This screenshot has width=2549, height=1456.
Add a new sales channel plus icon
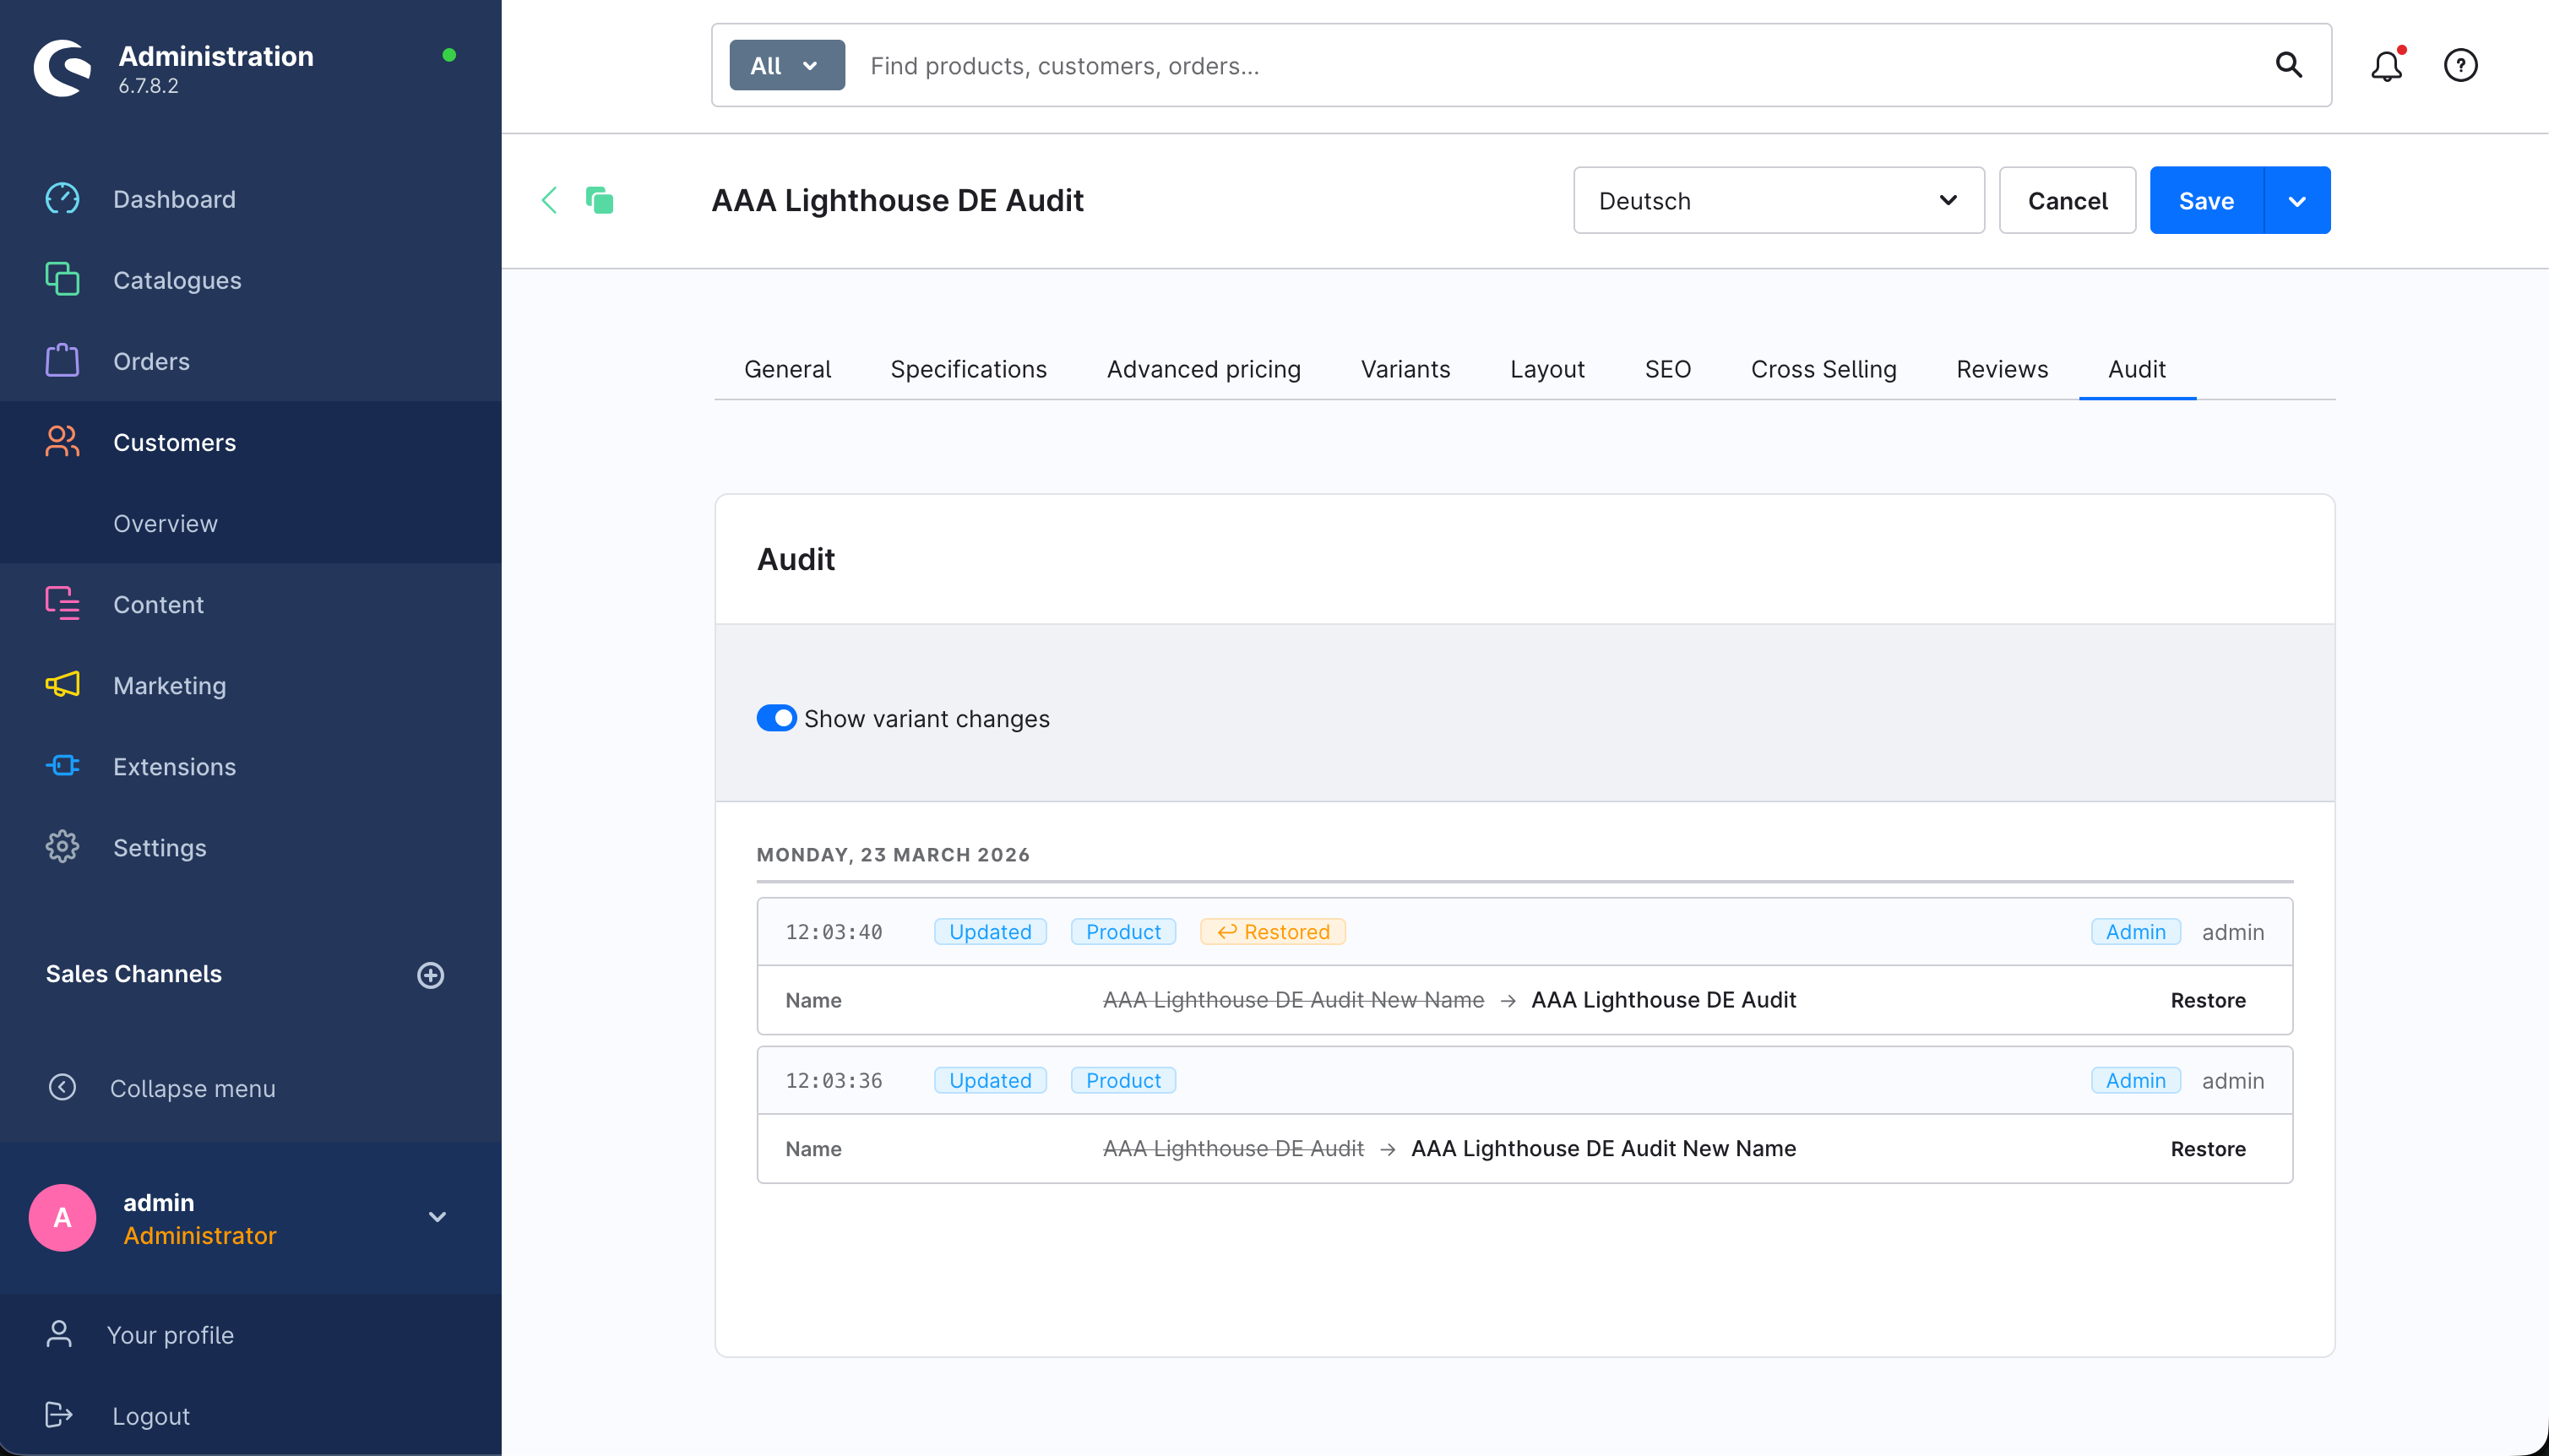[430, 974]
